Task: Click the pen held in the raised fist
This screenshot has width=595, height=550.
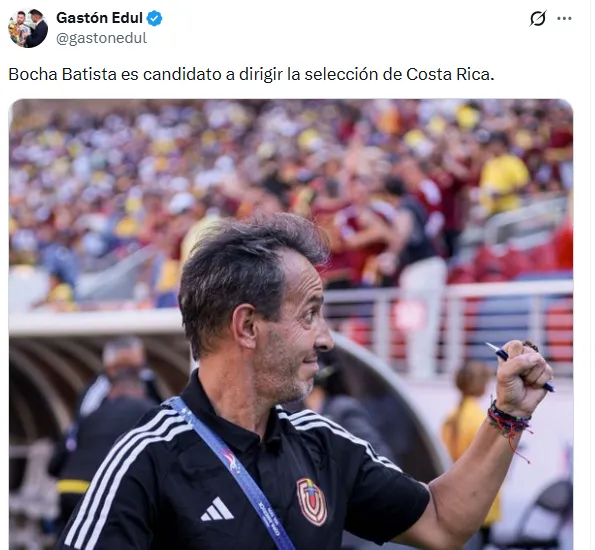Action: pyautogui.click(x=519, y=366)
